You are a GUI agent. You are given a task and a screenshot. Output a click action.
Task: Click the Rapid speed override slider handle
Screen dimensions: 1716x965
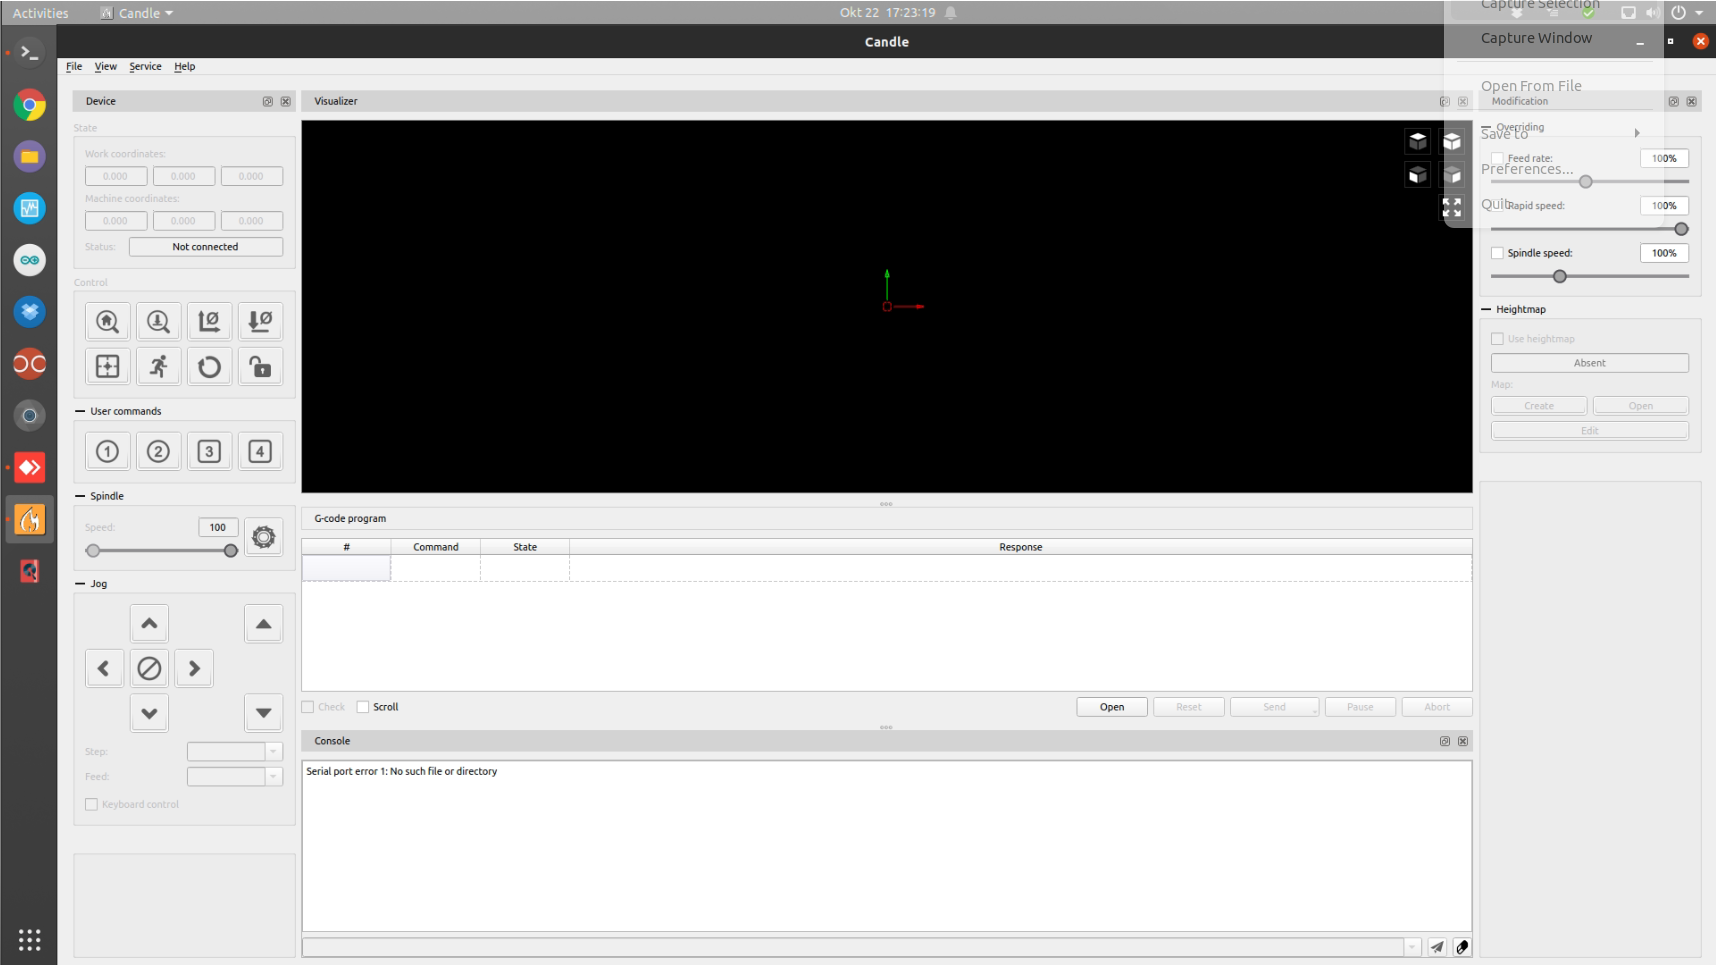(1681, 229)
